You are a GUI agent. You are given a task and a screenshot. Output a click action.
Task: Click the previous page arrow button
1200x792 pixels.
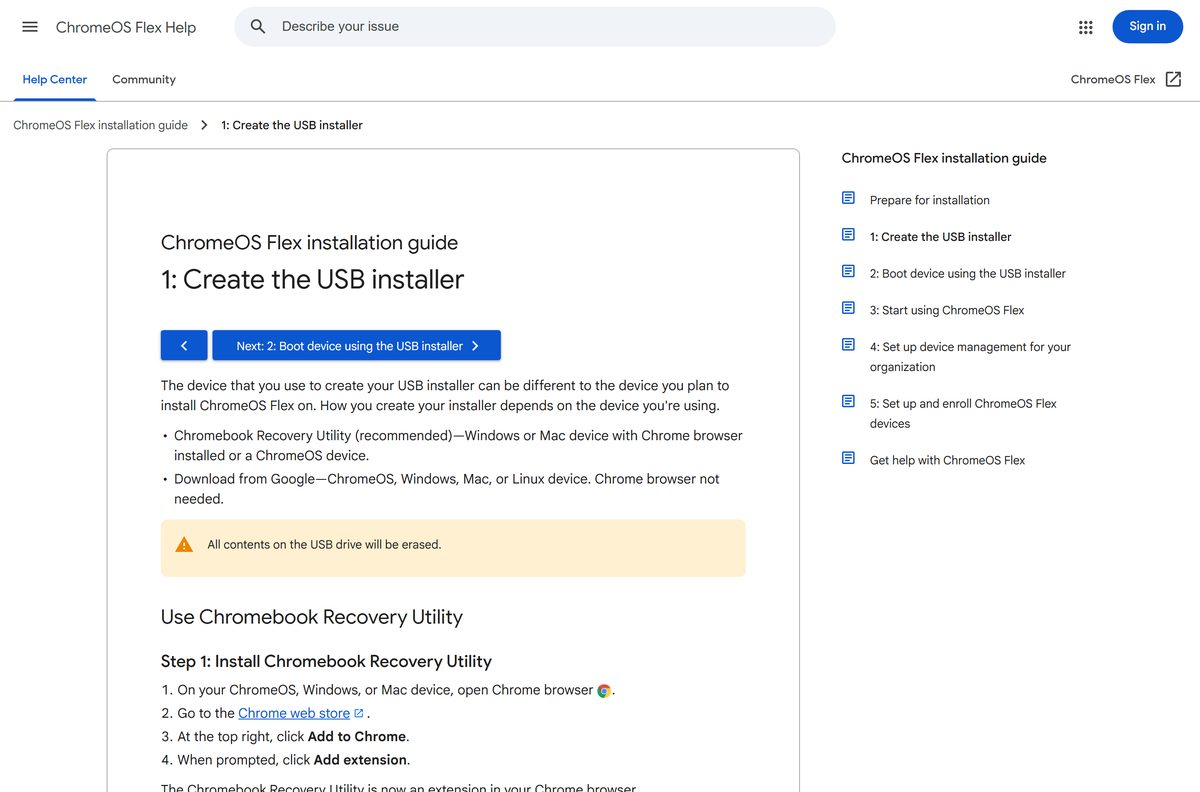pos(184,345)
